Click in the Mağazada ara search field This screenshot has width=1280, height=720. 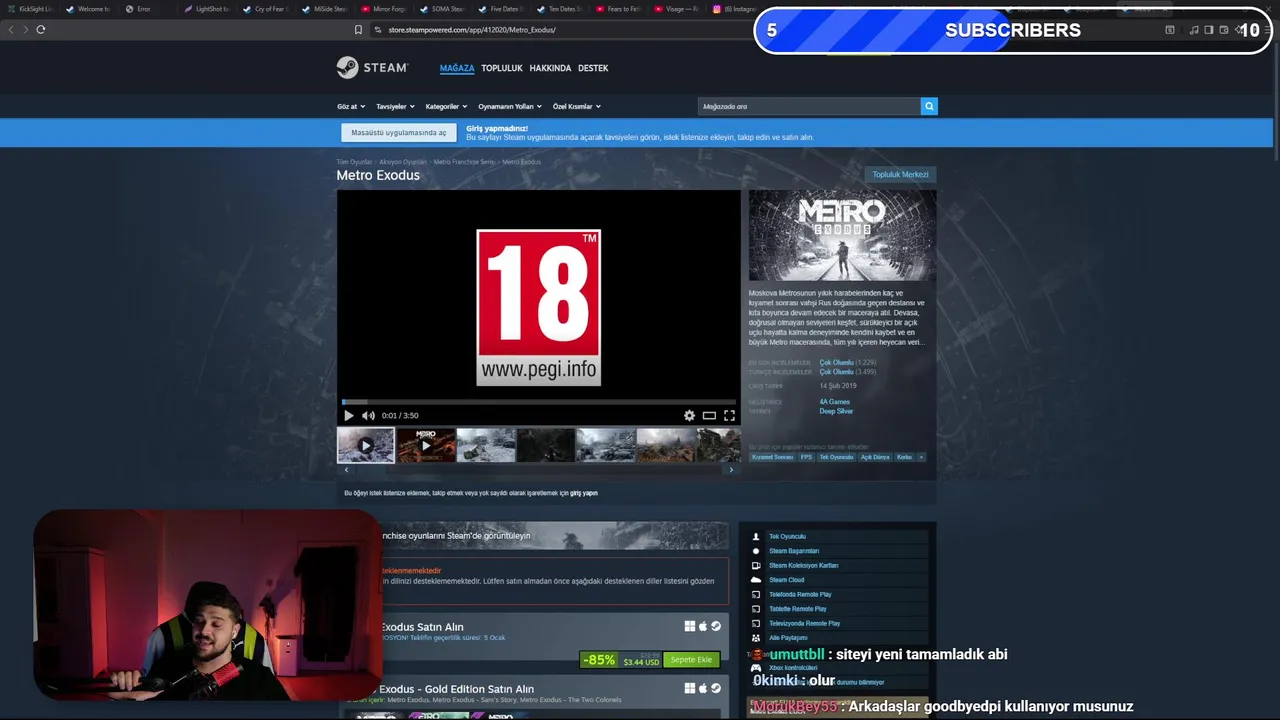[x=809, y=106]
